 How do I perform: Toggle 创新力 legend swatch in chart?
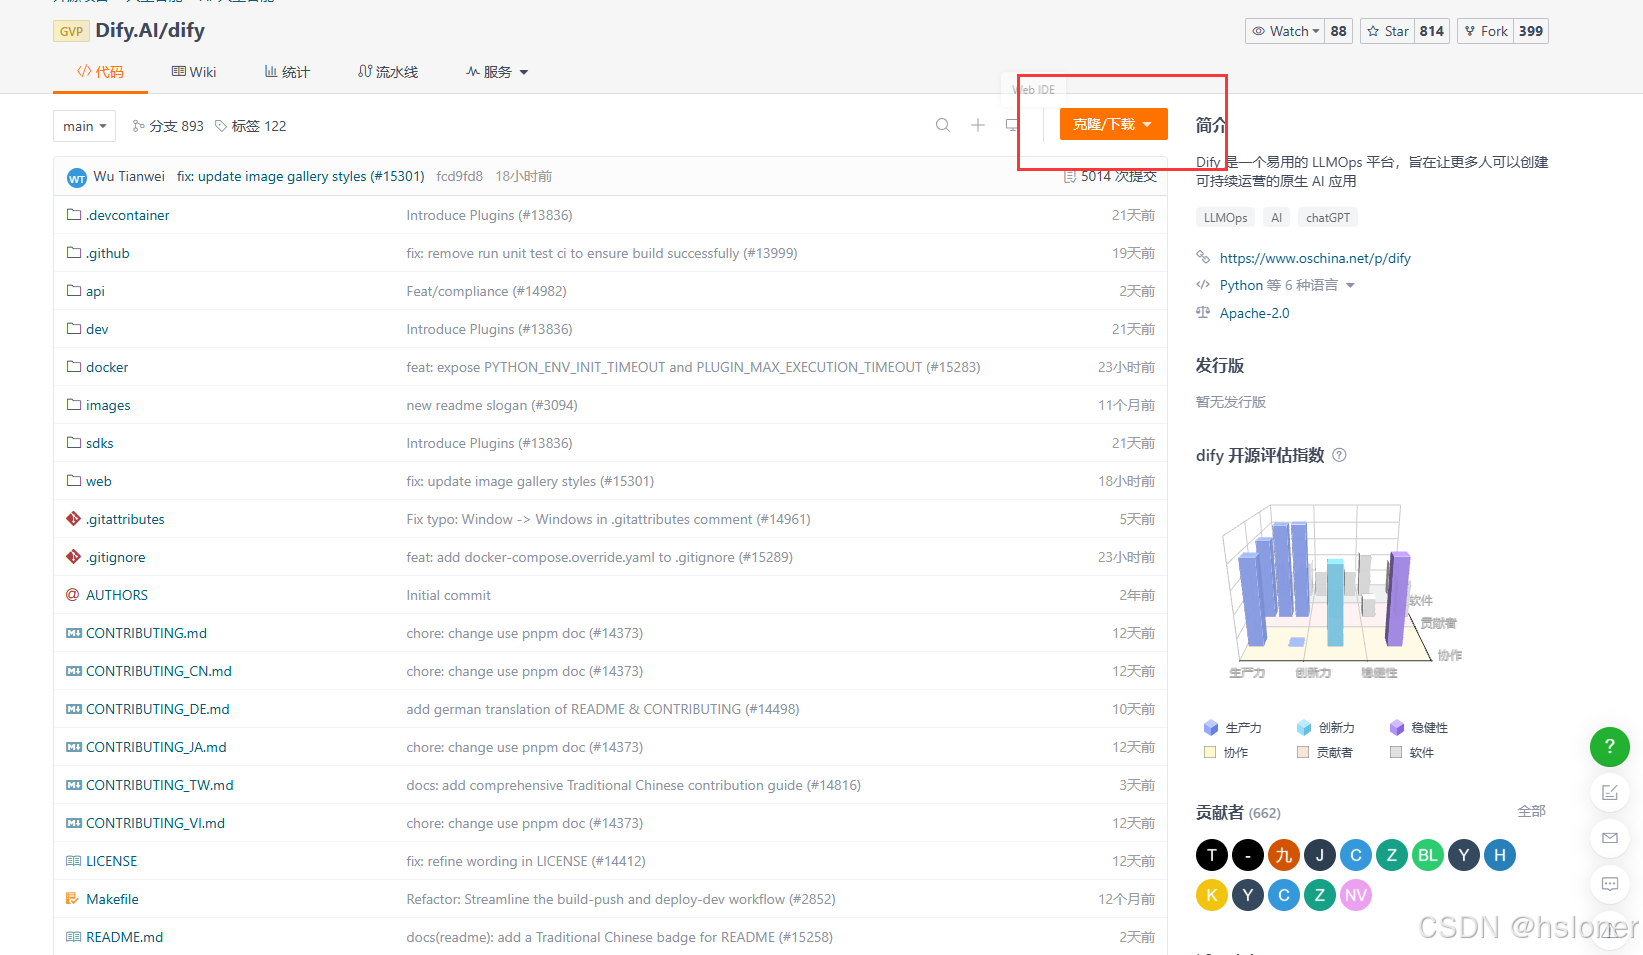click(x=1304, y=728)
